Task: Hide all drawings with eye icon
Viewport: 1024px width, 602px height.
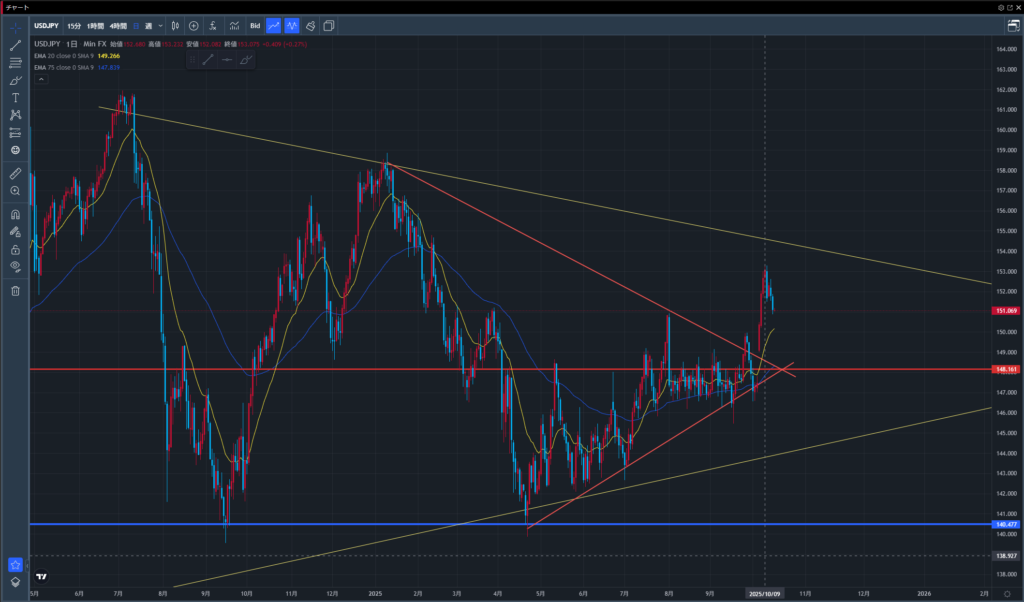Action: (x=15, y=266)
